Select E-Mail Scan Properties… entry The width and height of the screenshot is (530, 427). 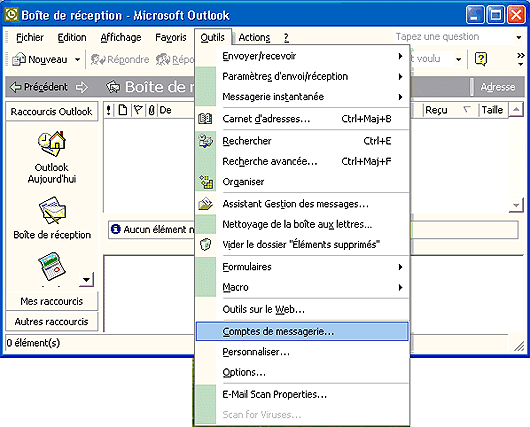[x=302, y=395]
